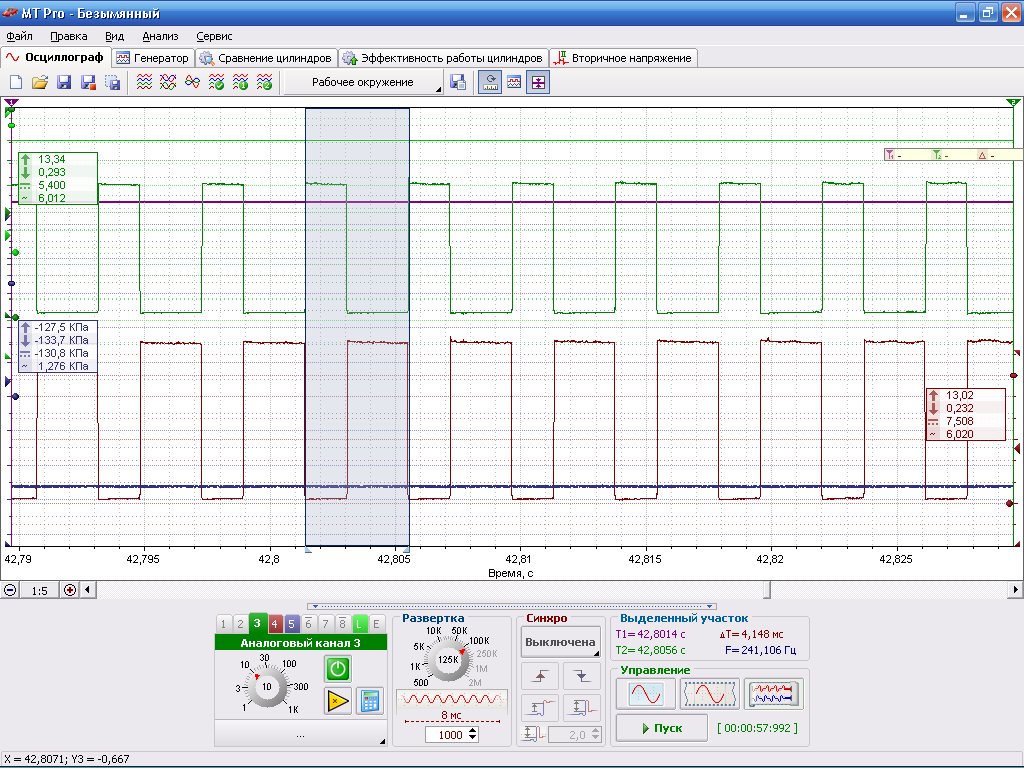Click the waveforms icon with green checkmark
Screen dimensions: 1024x768
(x=216, y=82)
